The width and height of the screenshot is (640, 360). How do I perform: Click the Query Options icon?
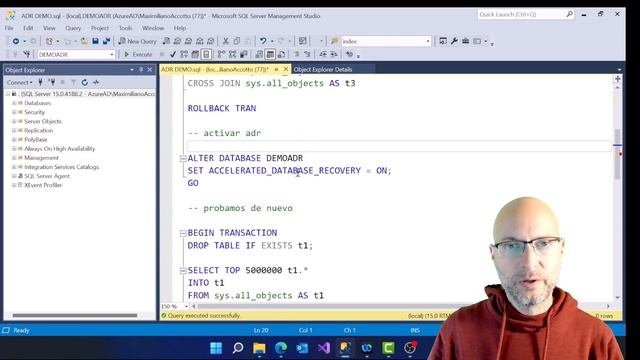[x=195, y=54]
